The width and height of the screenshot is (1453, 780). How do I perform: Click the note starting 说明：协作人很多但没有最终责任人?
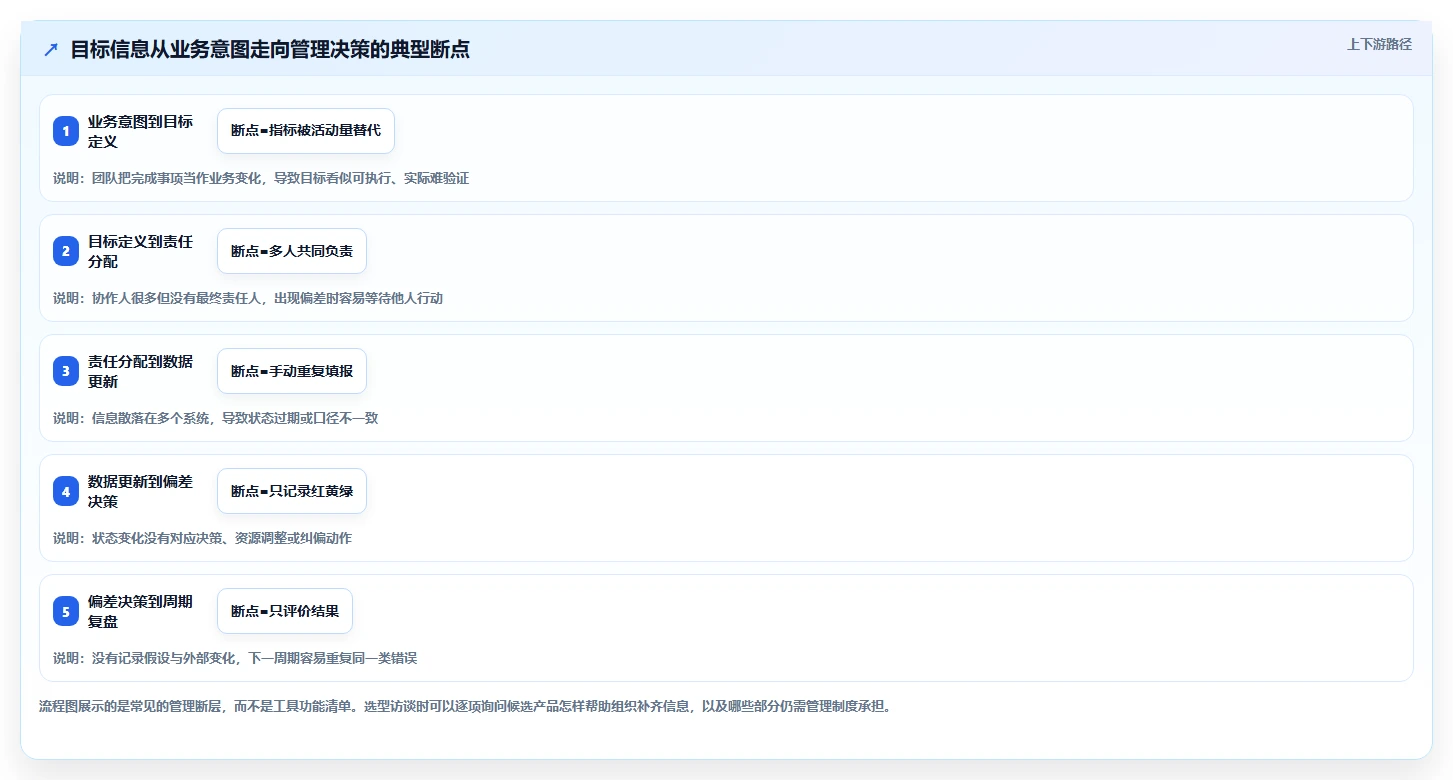tap(248, 298)
